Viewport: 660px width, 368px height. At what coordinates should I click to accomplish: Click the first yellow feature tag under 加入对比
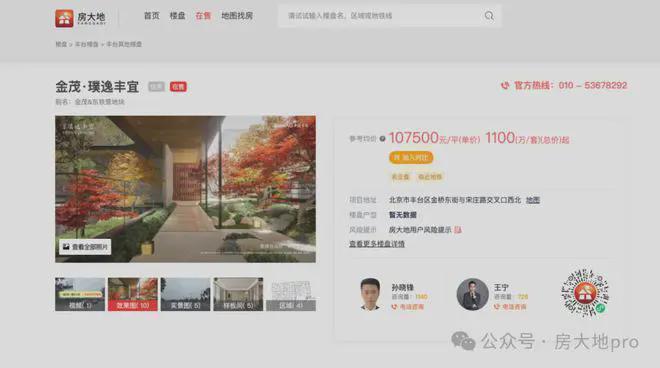pyautogui.click(x=400, y=177)
